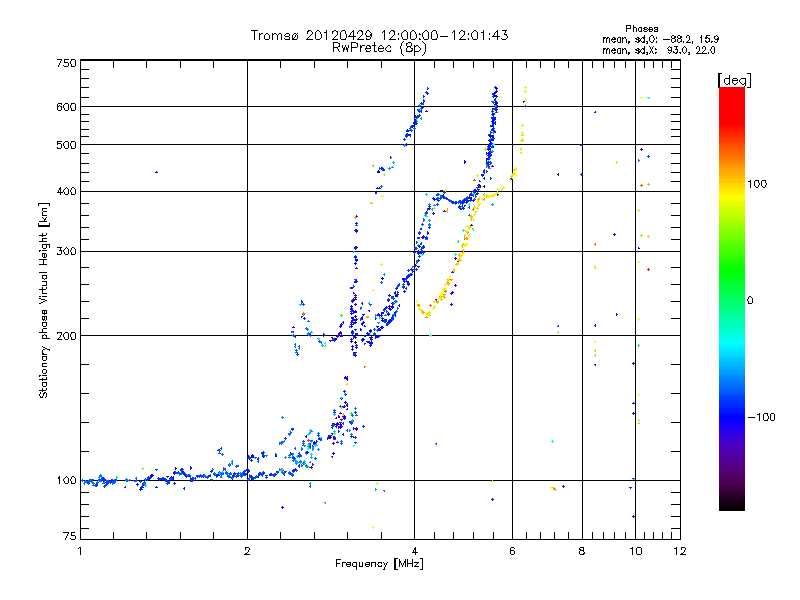This screenshot has height=600, width=800.
Task: Click the x-axis tick label "4"
Action: coord(414,551)
